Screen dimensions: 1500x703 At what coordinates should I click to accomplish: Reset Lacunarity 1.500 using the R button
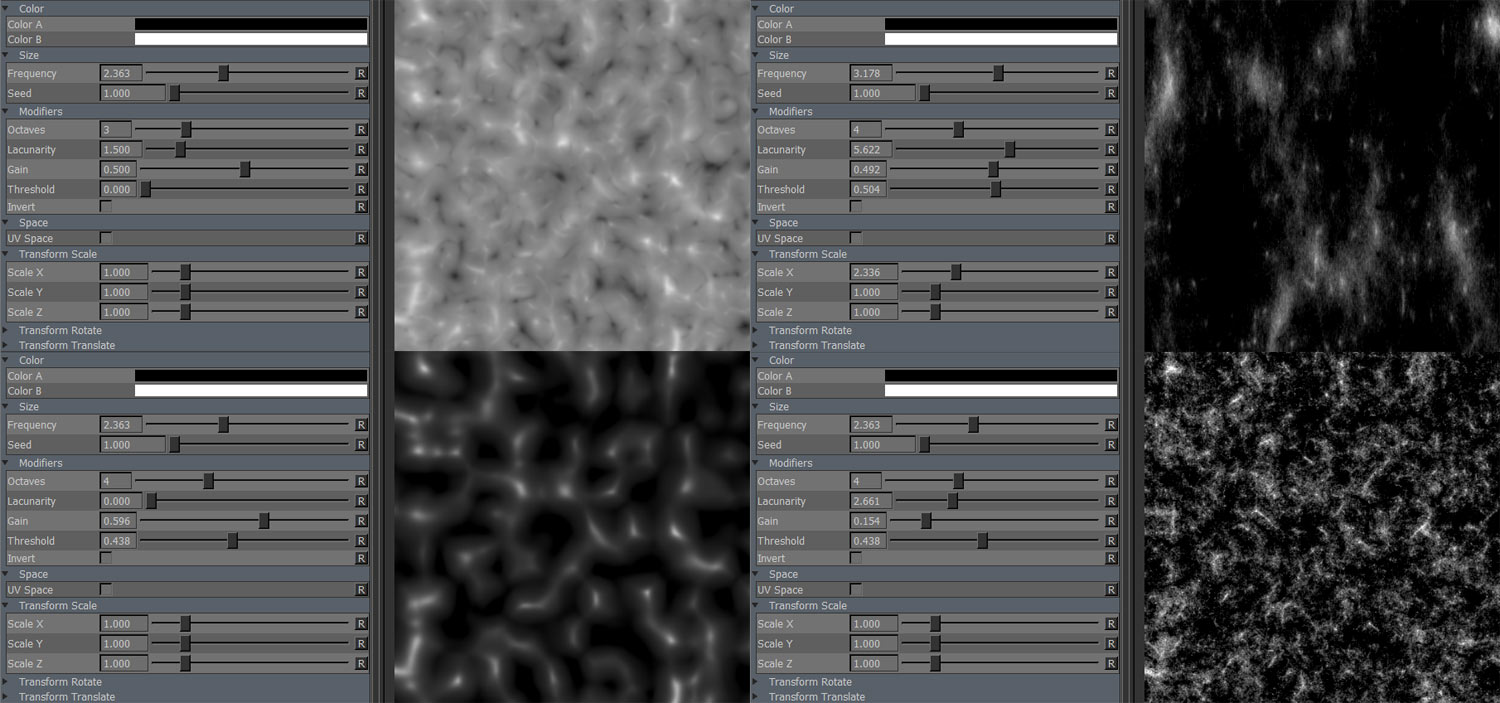pyautogui.click(x=361, y=150)
